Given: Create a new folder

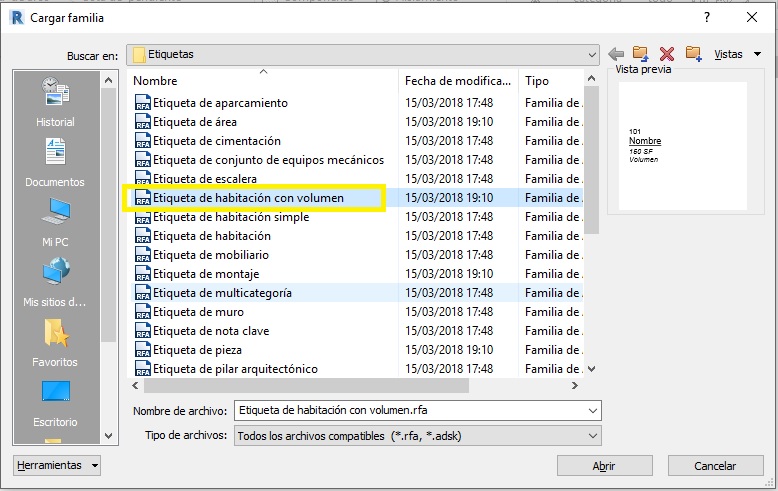Looking at the screenshot, I should pos(693,54).
